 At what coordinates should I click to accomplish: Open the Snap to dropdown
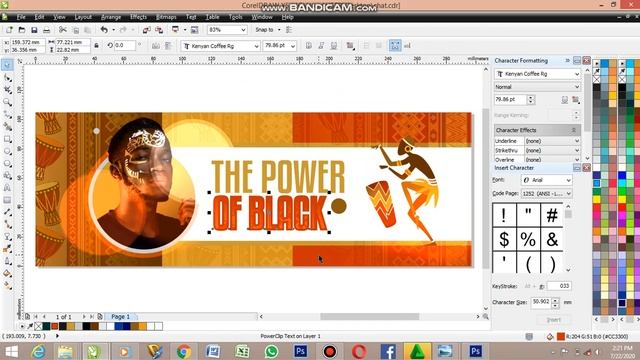click(x=279, y=30)
